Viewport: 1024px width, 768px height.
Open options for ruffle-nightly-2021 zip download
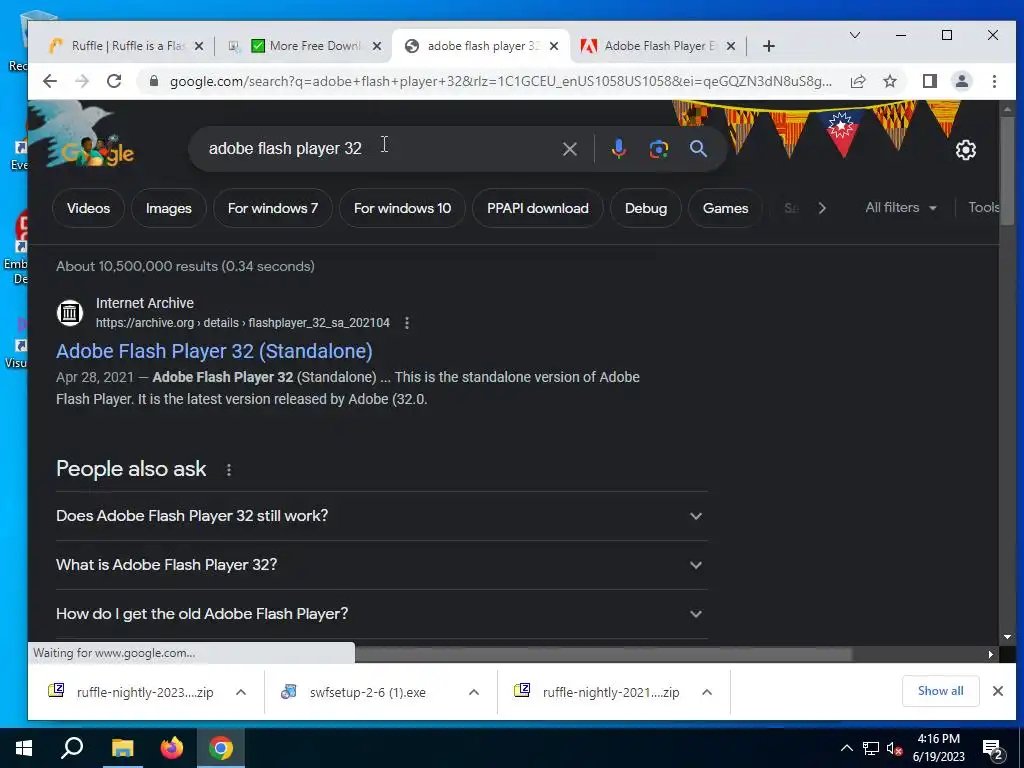point(707,692)
